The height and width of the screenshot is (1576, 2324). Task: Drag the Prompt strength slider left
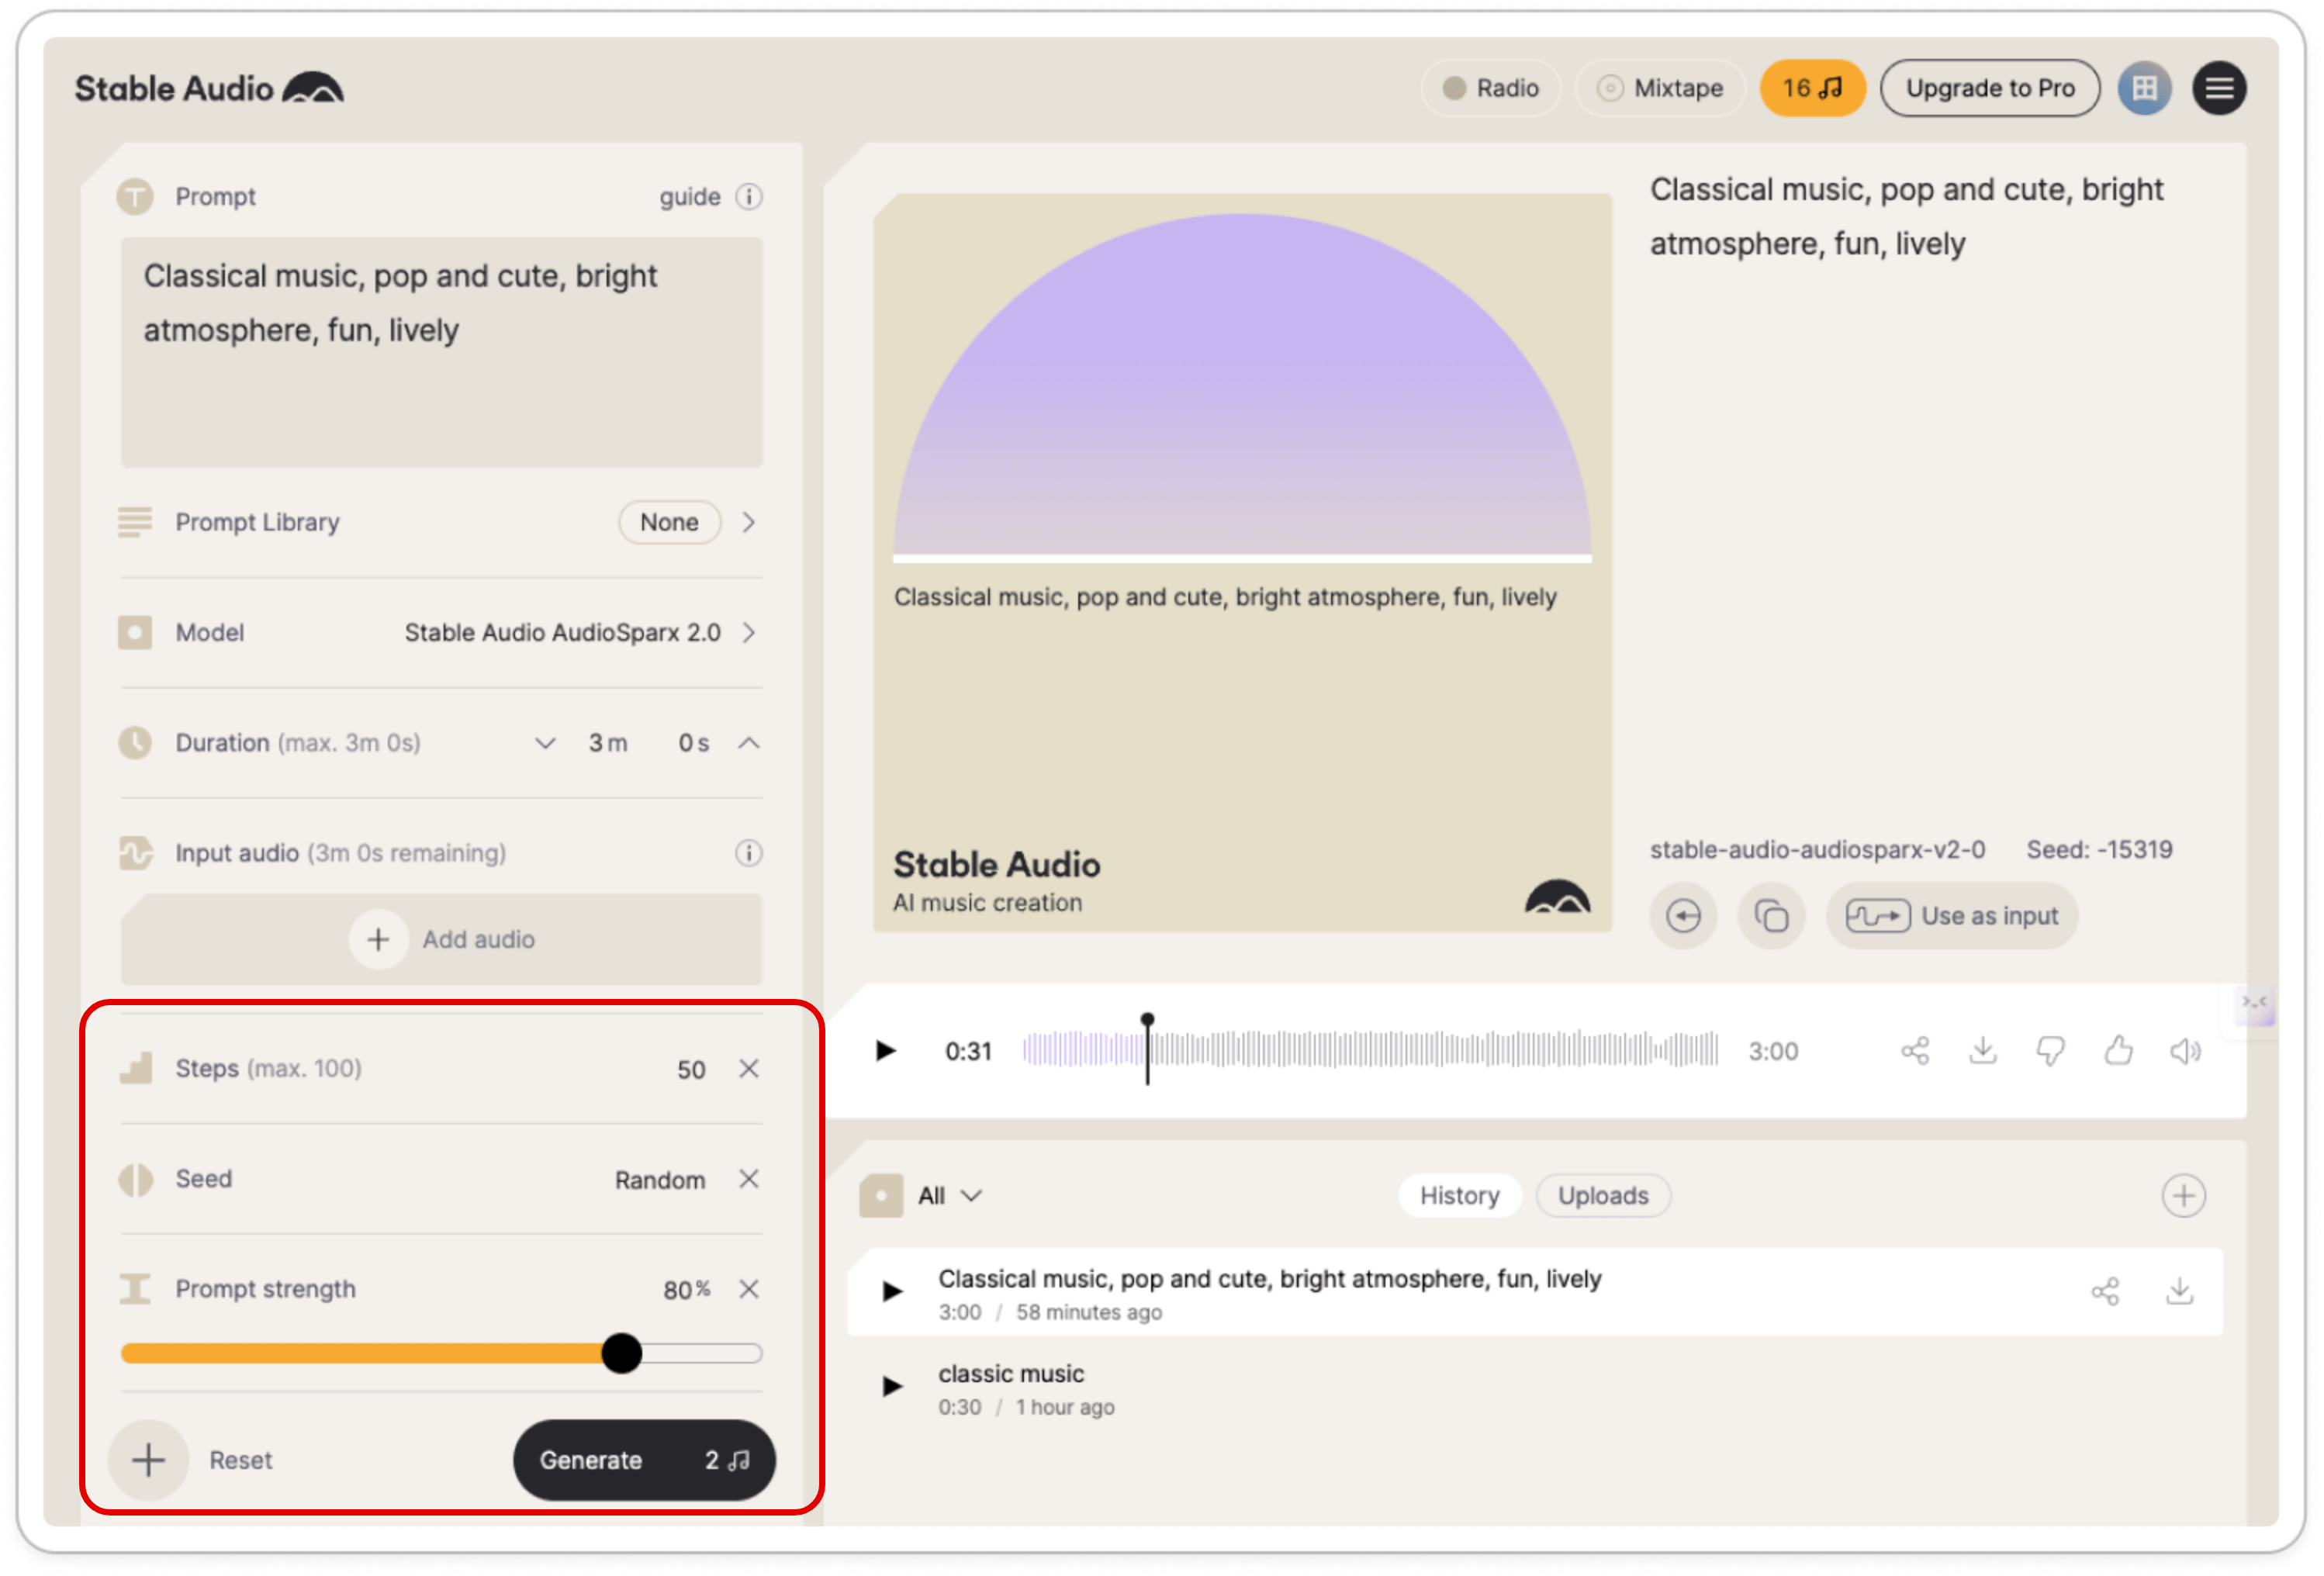623,1353
